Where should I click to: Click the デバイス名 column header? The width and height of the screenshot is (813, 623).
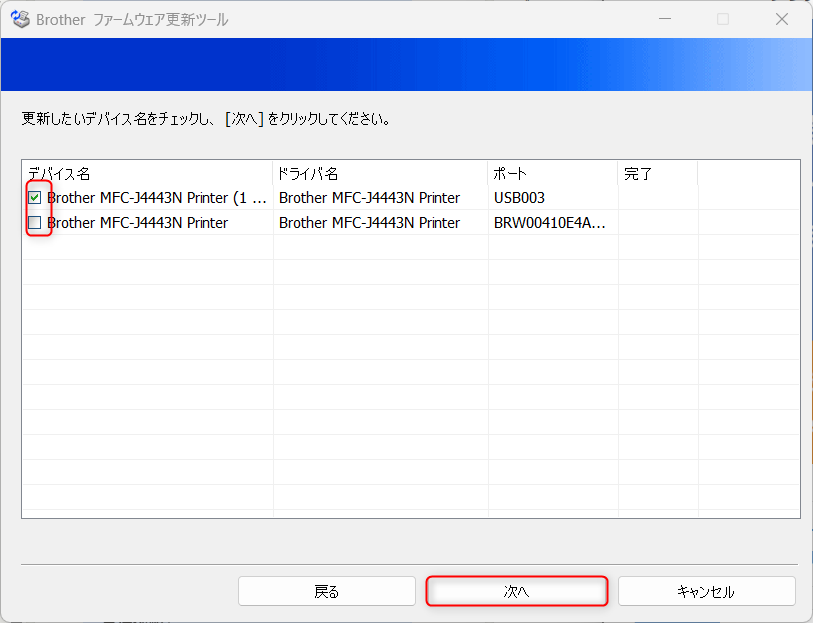click(x=147, y=173)
